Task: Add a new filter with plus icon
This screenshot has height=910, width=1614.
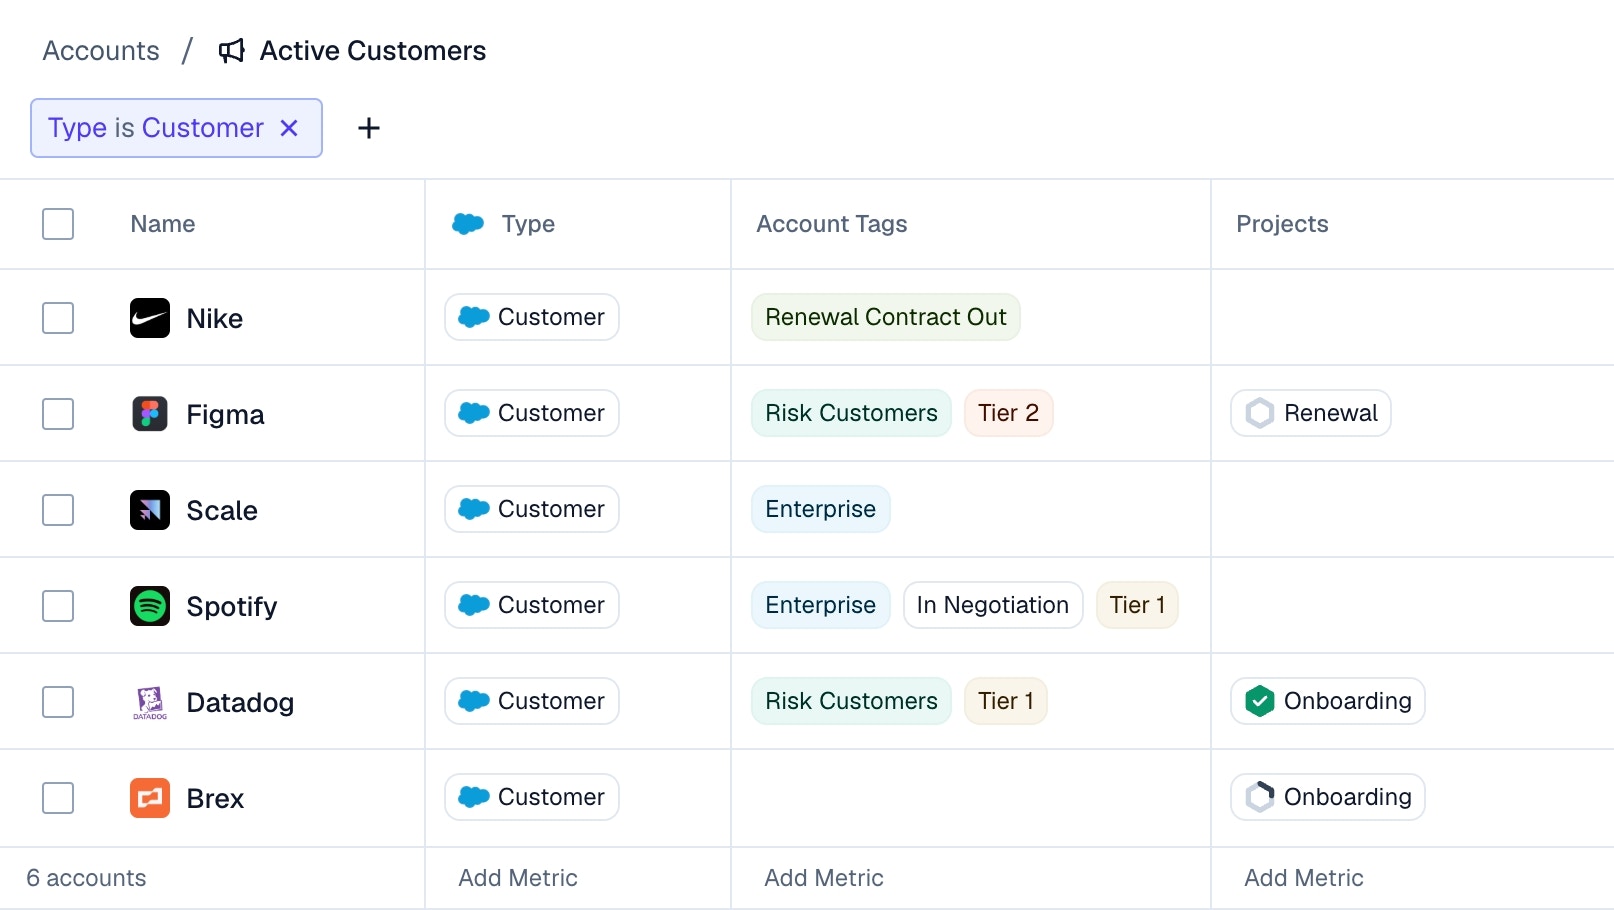Action: (369, 128)
